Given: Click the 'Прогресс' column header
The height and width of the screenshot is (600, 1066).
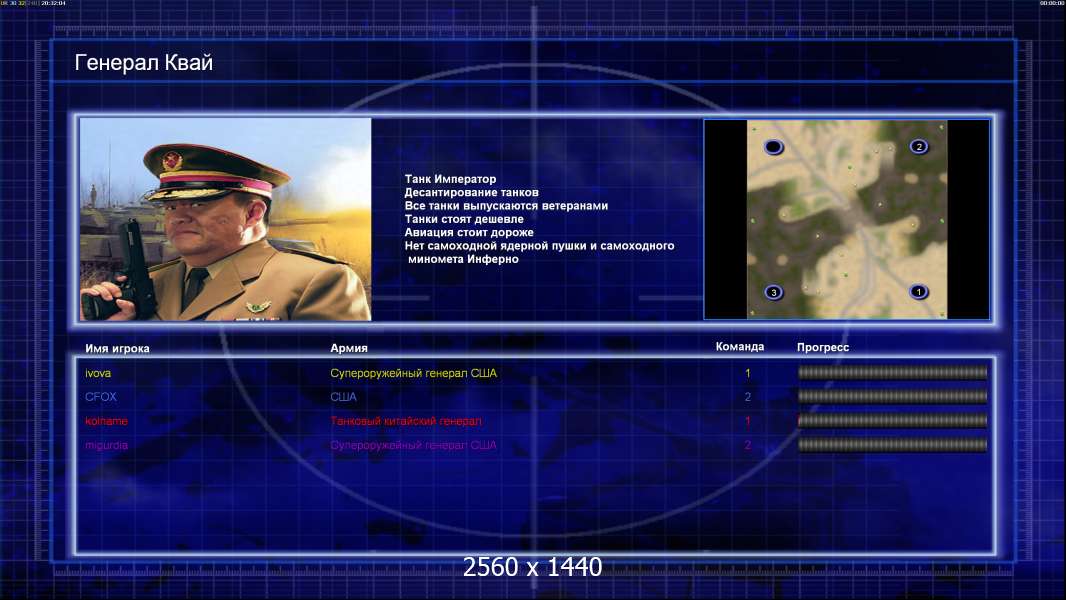Looking at the screenshot, I should coord(823,347).
